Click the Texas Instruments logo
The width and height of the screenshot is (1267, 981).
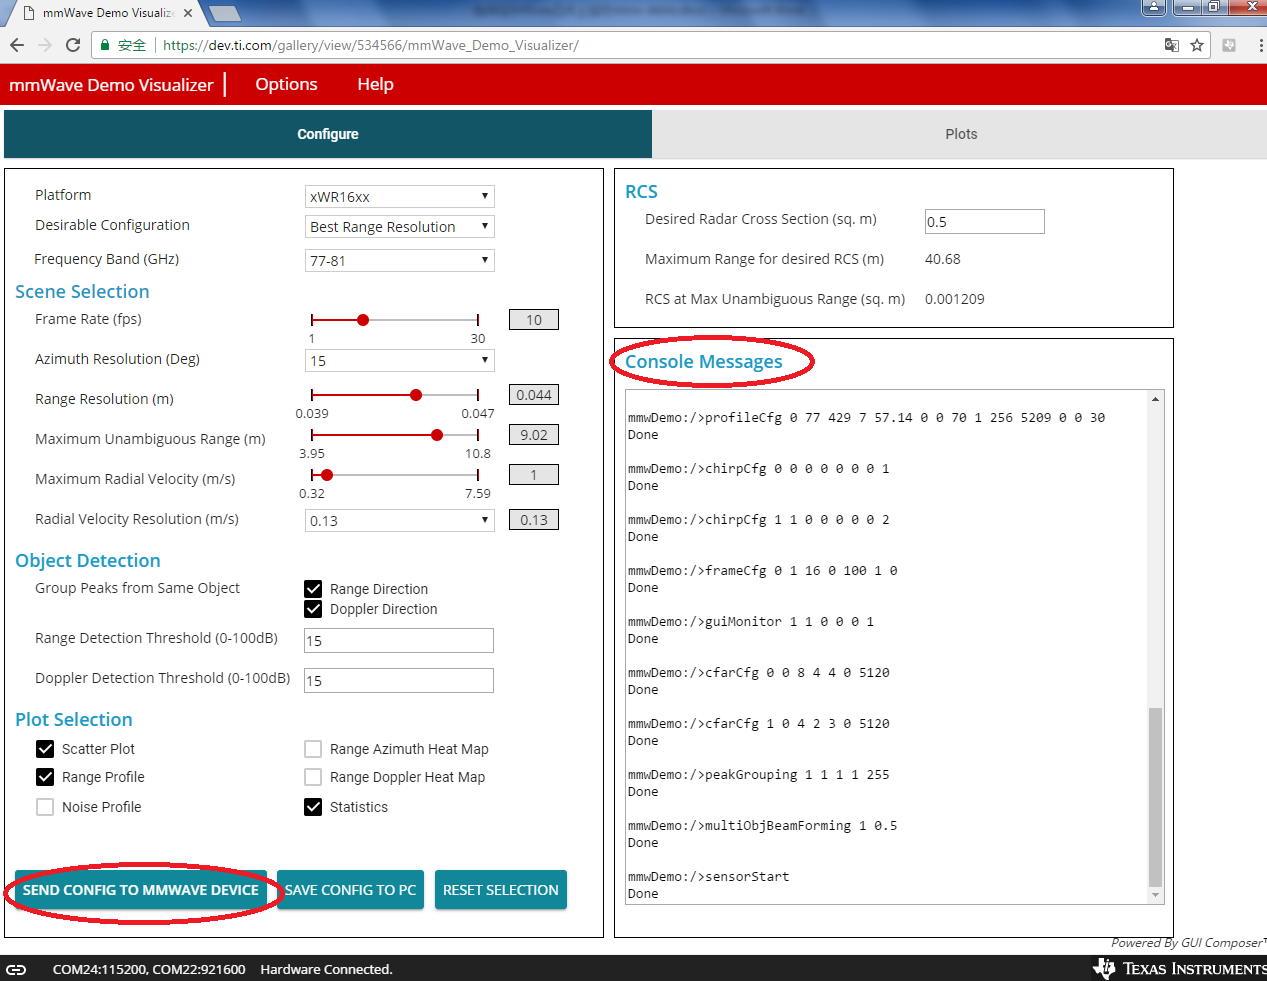(1180, 968)
